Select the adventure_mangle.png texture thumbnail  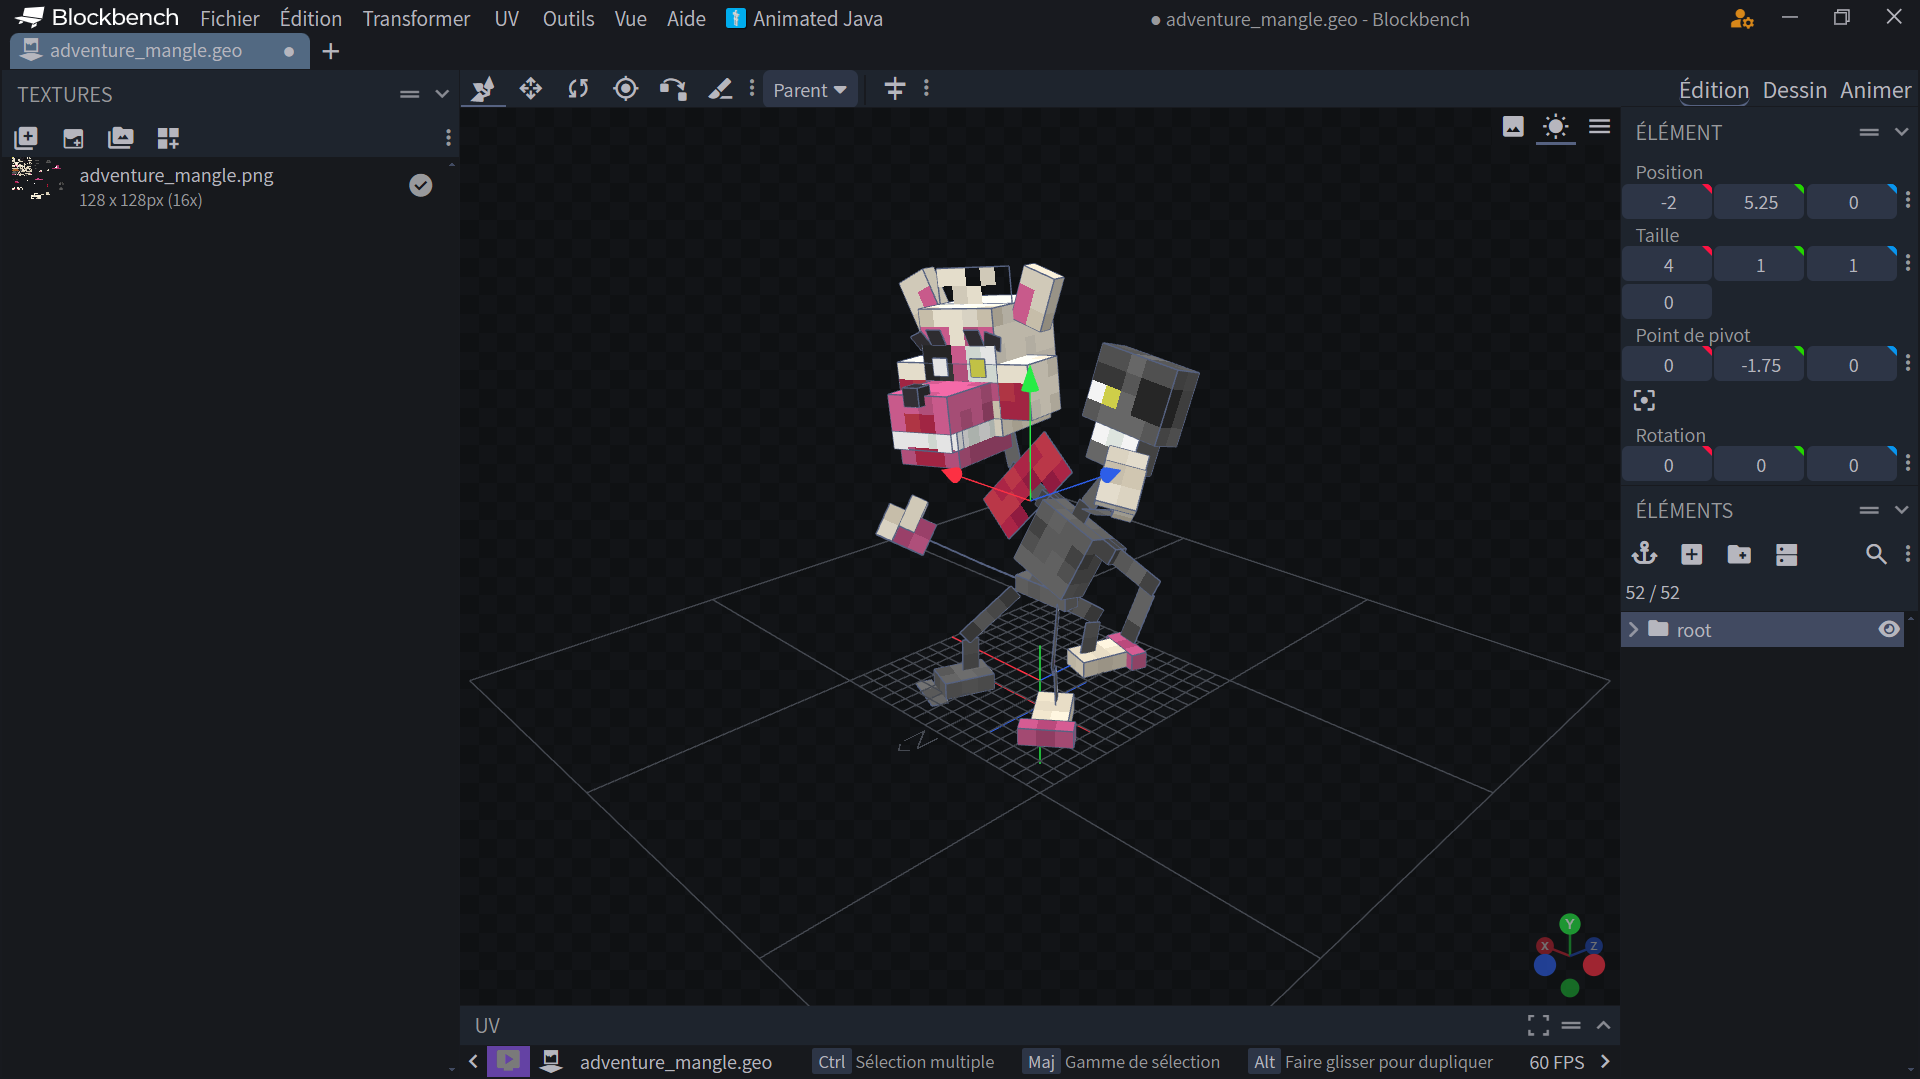coord(36,180)
